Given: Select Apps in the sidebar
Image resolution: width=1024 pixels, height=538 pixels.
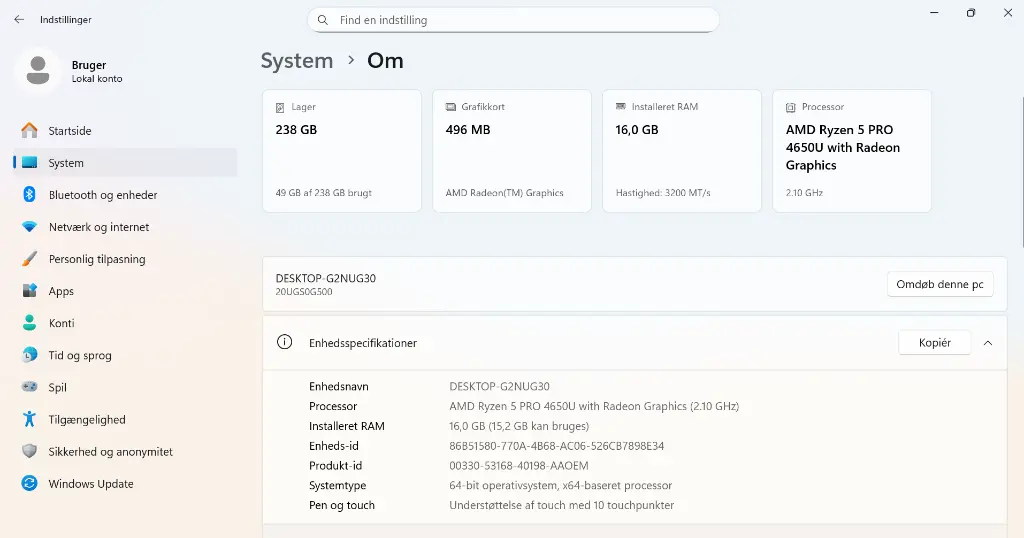Looking at the screenshot, I should pos(61,291).
